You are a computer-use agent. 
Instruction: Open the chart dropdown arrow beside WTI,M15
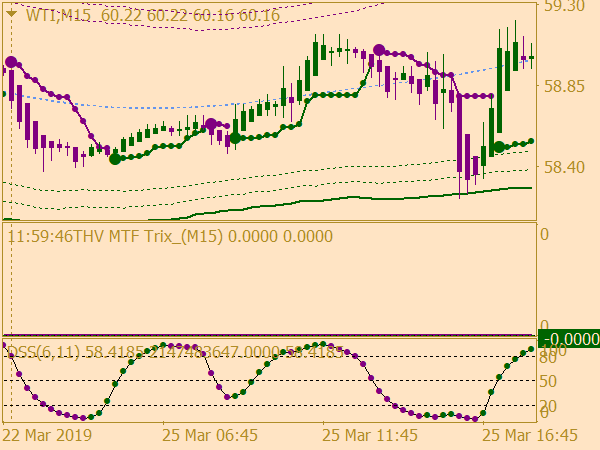(x=11, y=14)
